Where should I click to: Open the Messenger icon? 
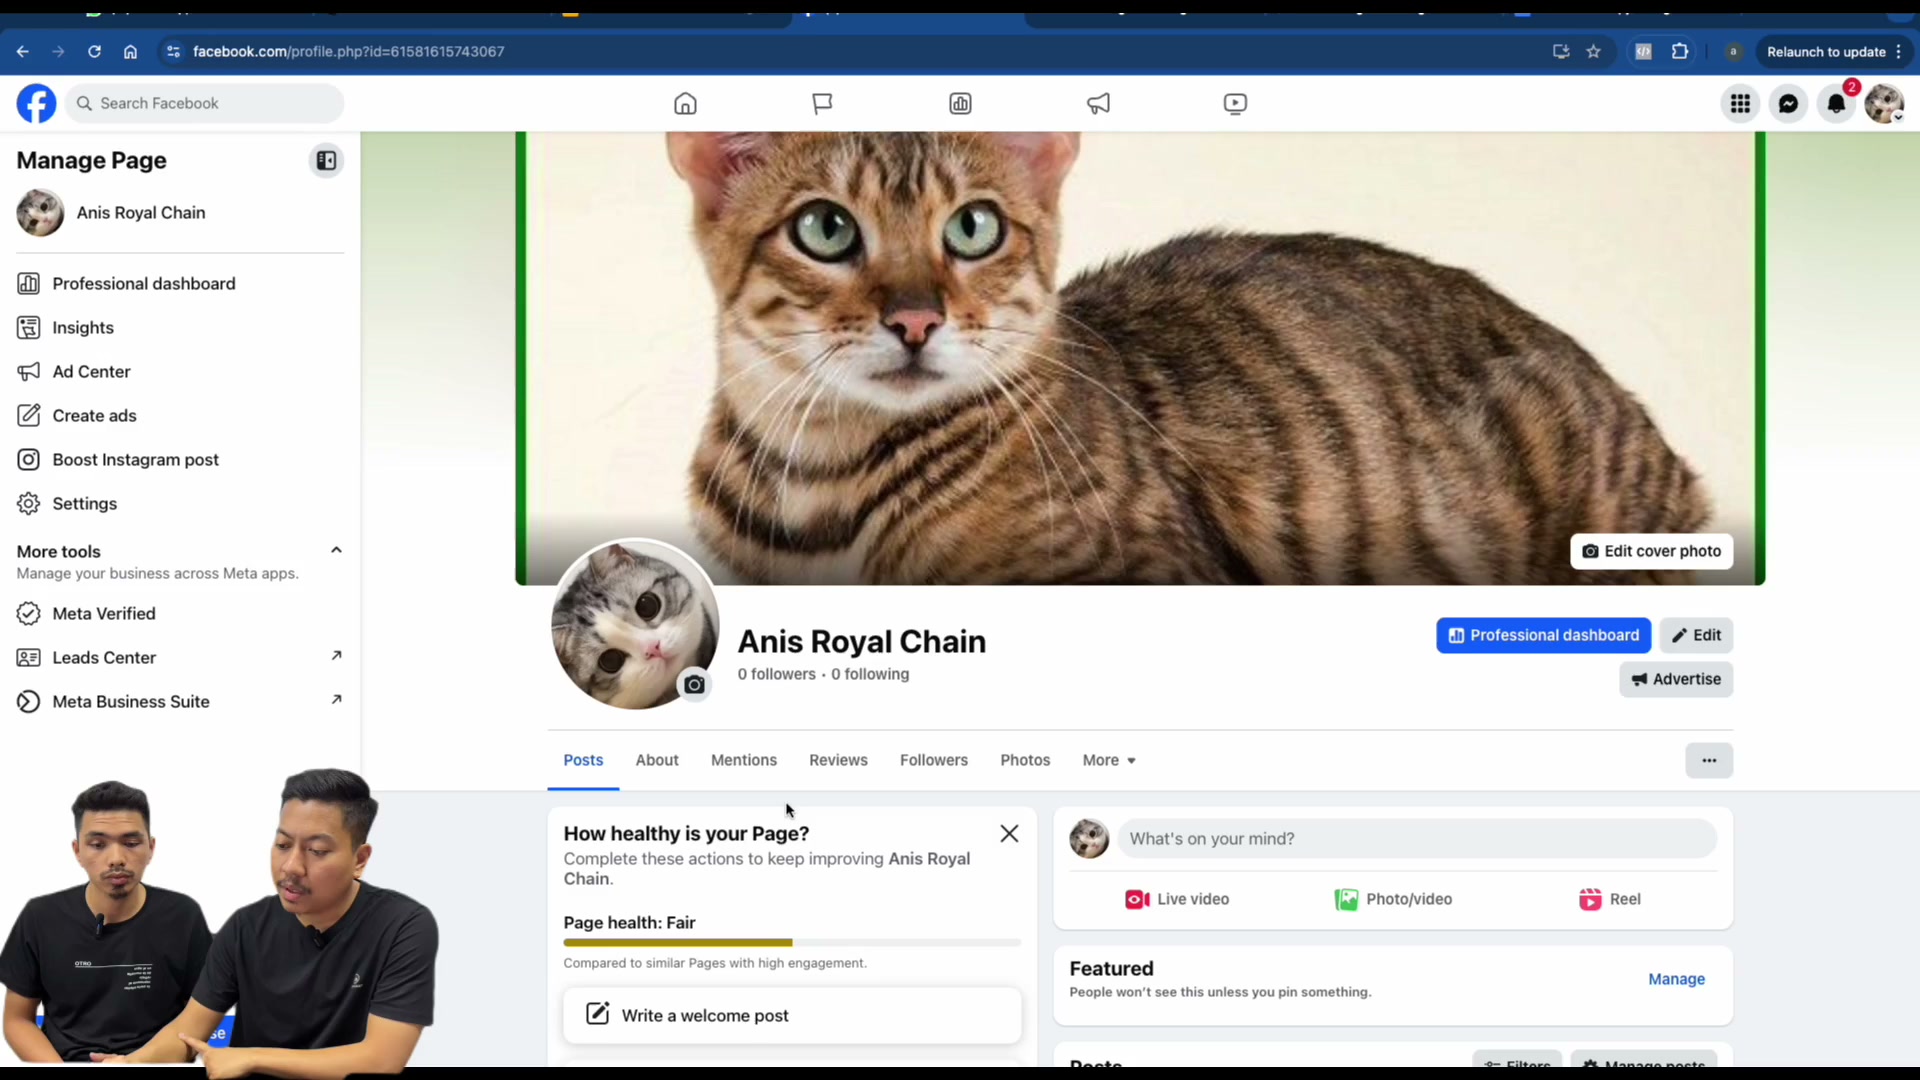pyautogui.click(x=1788, y=103)
